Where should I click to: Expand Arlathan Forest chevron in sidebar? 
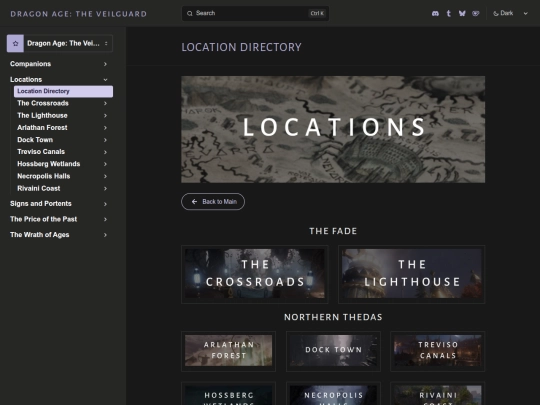click(x=105, y=128)
